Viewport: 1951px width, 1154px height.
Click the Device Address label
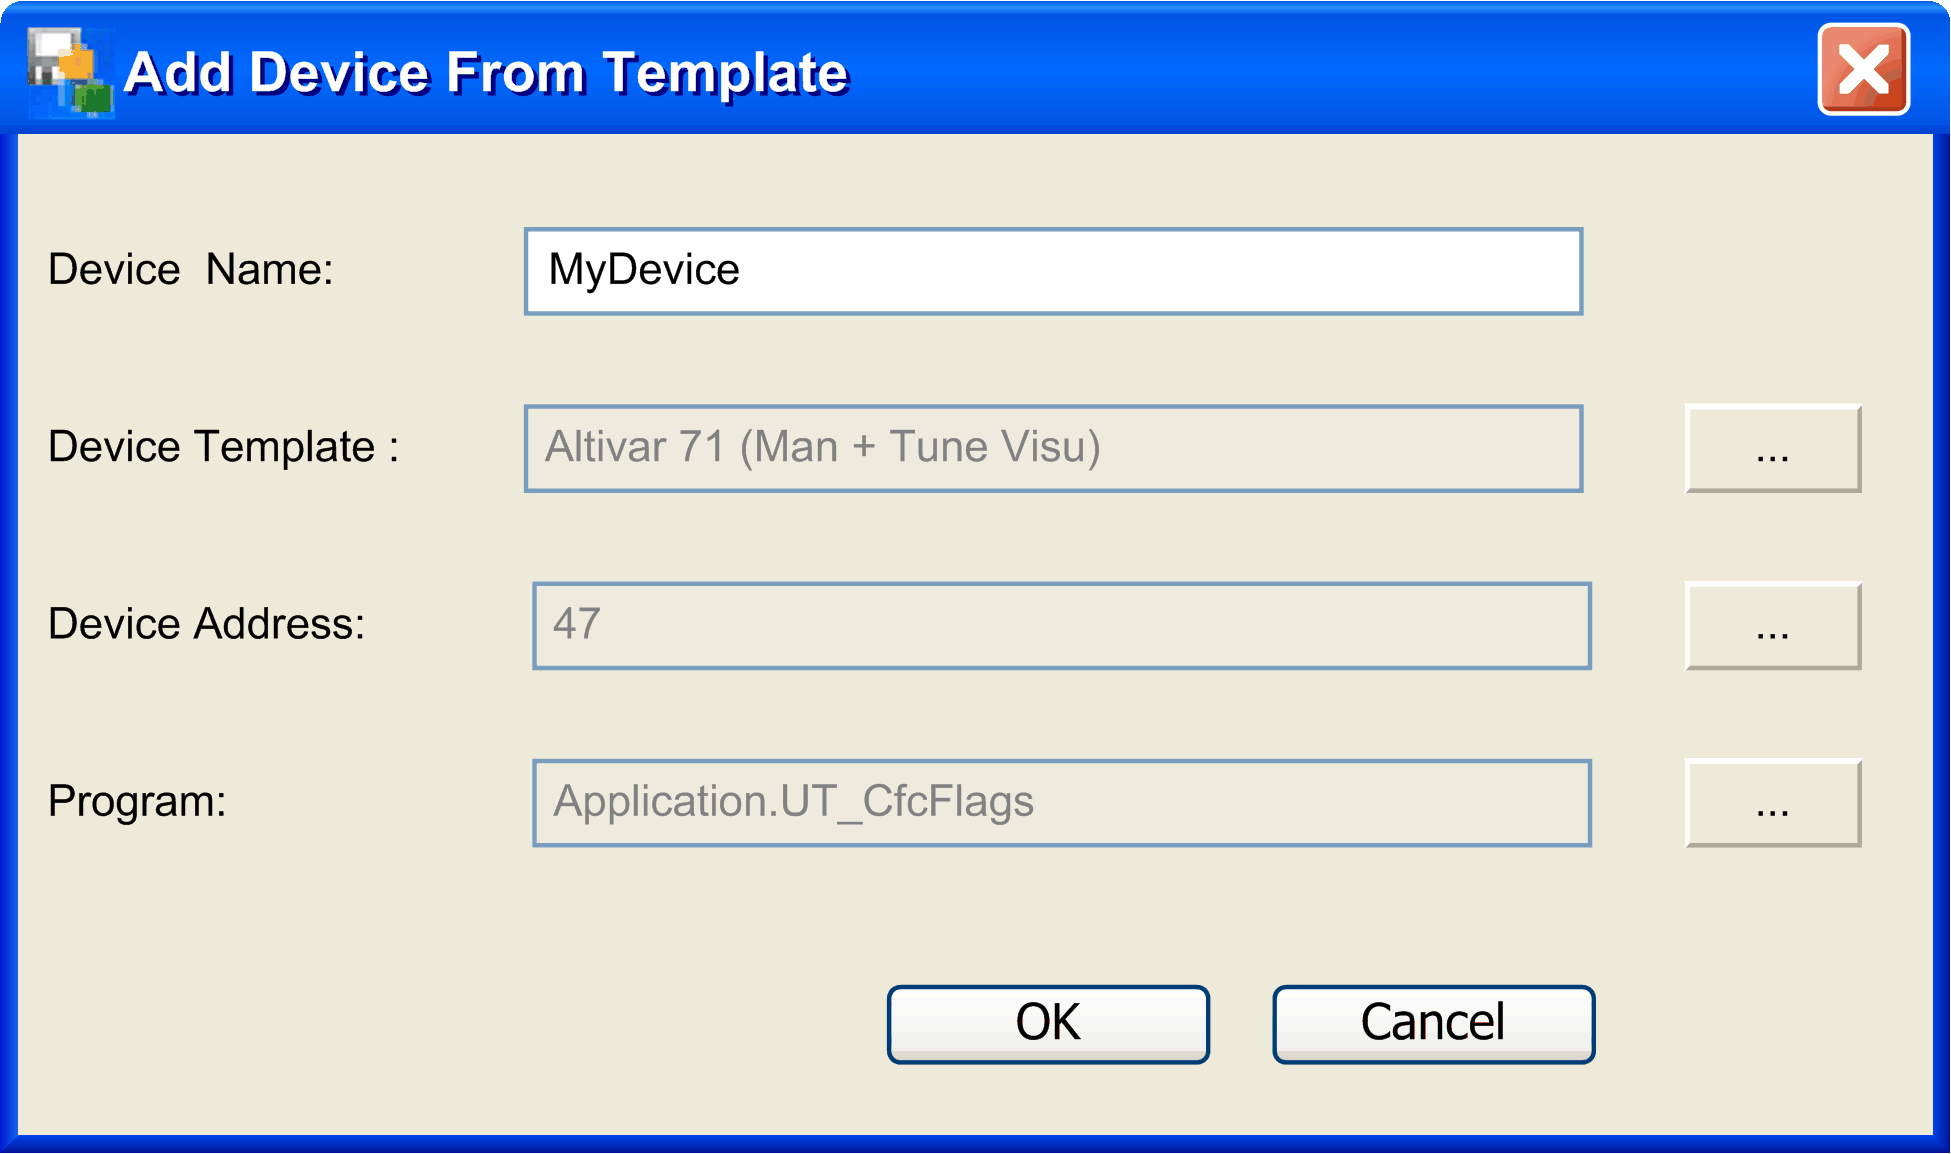pyautogui.click(x=208, y=624)
